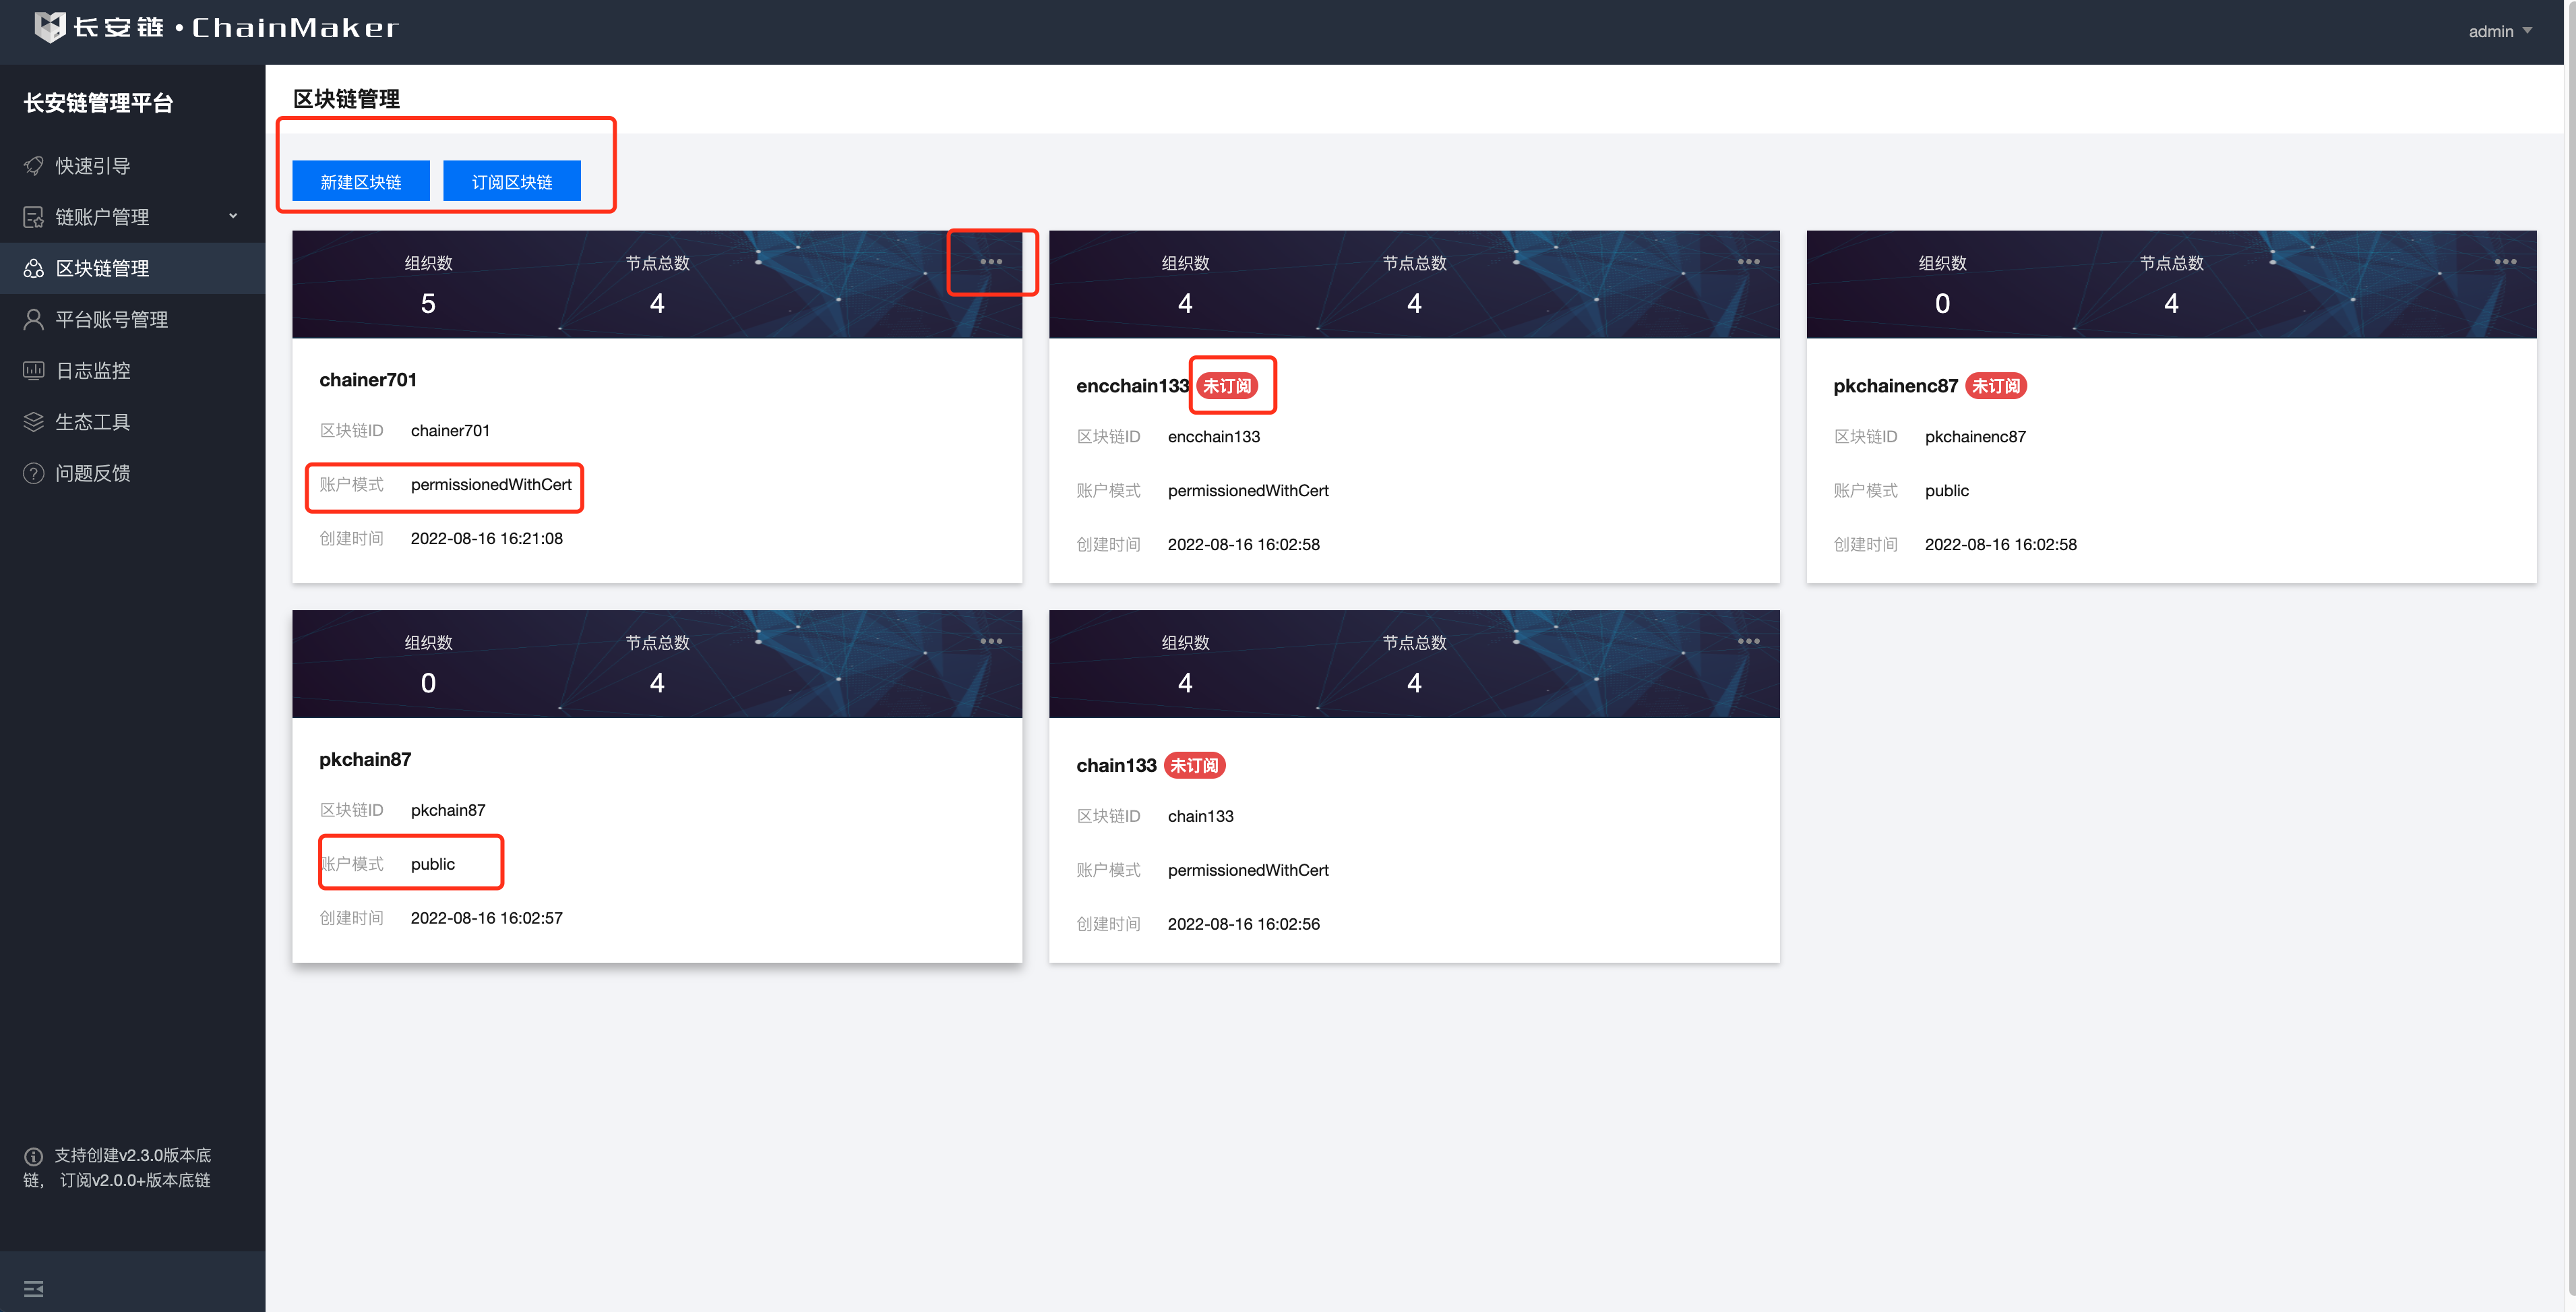Click the log monitoring chart icon

pos(34,371)
